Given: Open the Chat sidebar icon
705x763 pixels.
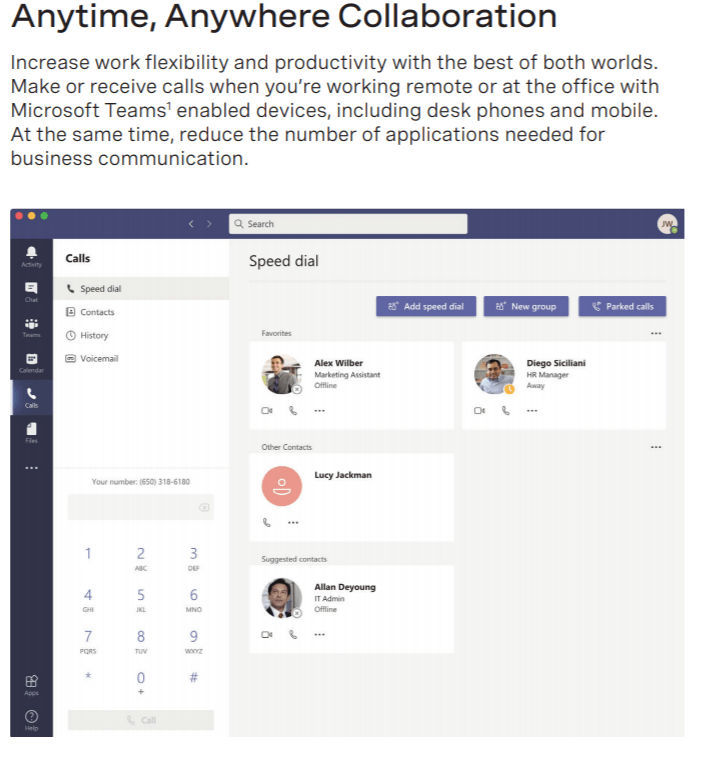Looking at the screenshot, I should click(x=31, y=292).
